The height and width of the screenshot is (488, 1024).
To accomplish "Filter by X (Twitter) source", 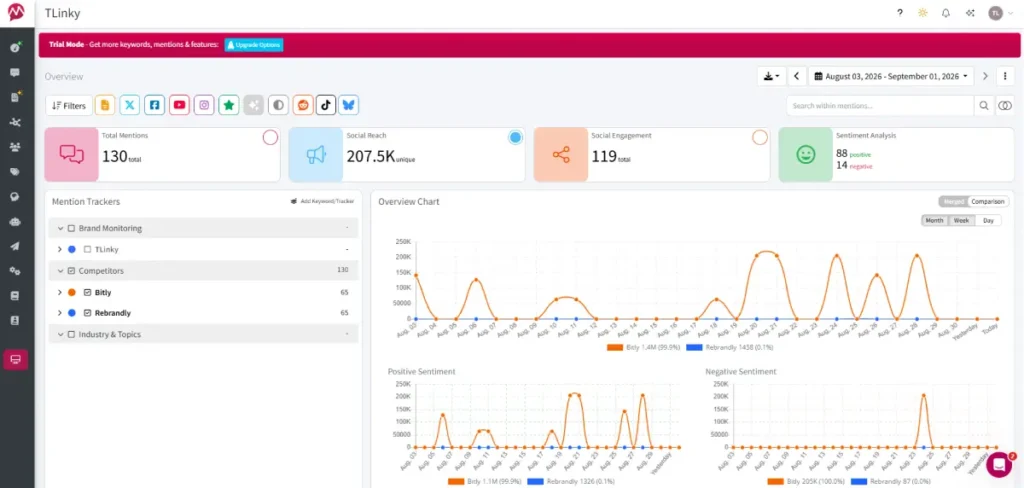I will point(129,105).
